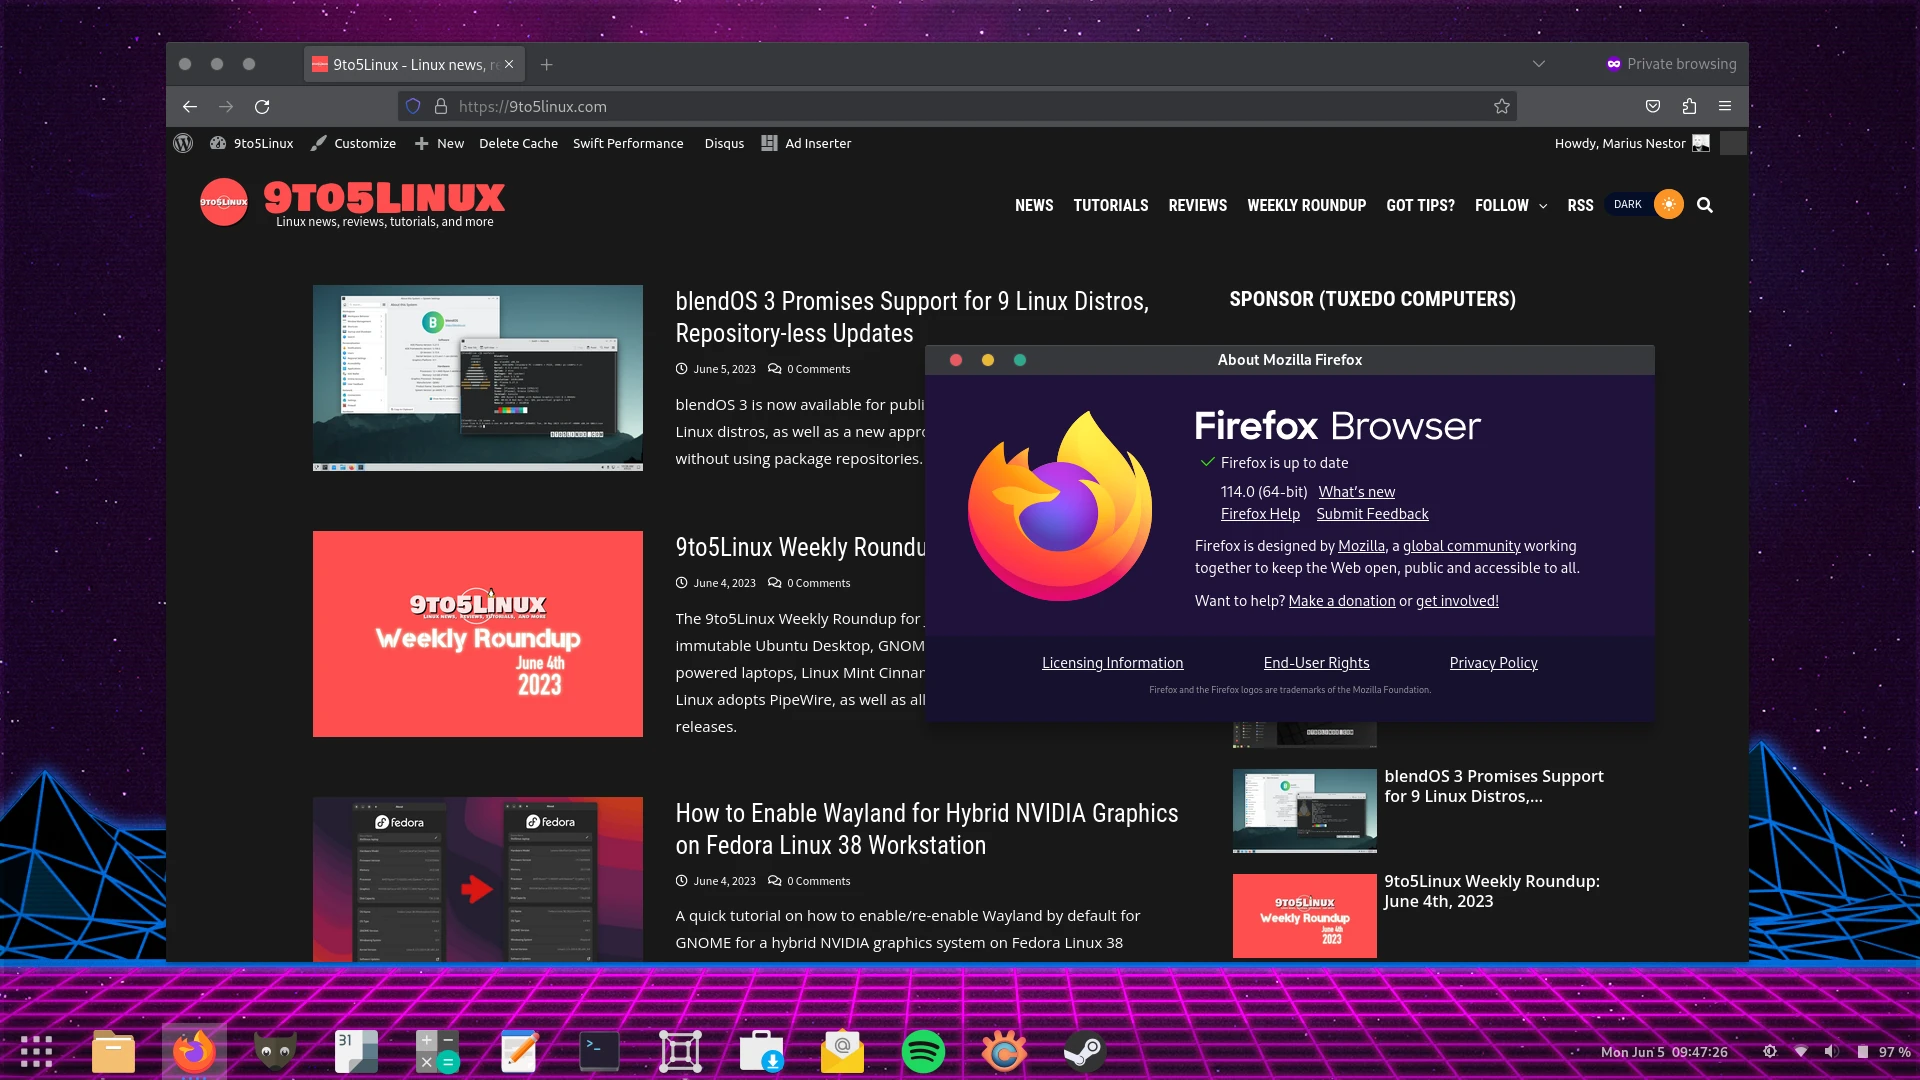Save the page to Pocket
The height and width of the screenshot is (1080, 1920).
tap(1652, 106)
